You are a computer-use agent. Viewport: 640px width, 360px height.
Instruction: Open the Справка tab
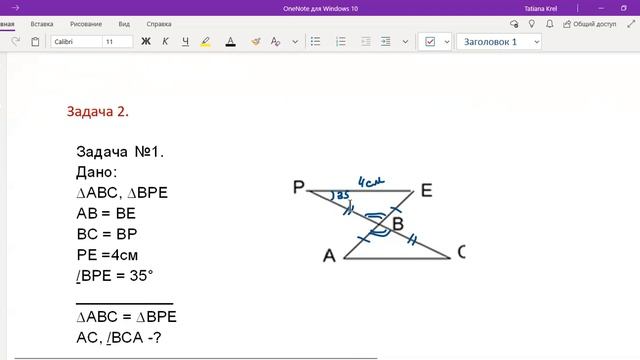tap(159, 24)
